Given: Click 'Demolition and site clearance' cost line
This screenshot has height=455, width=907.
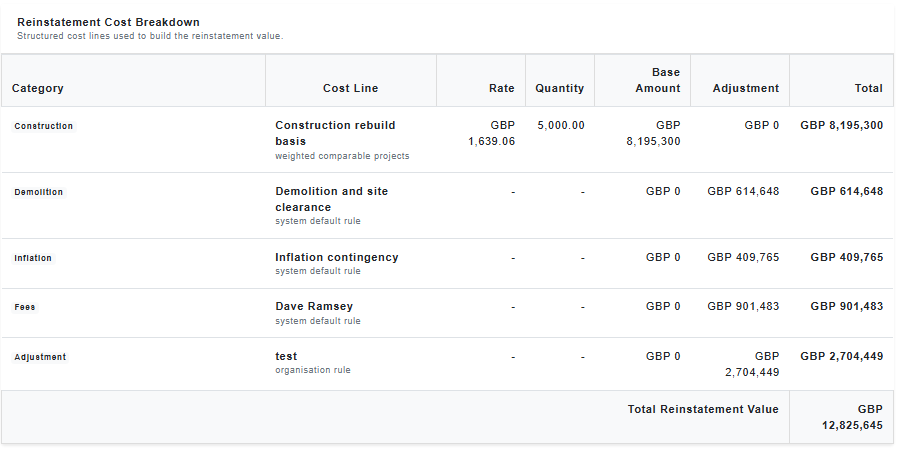Looking at the screenshot, I should (331, 199).
